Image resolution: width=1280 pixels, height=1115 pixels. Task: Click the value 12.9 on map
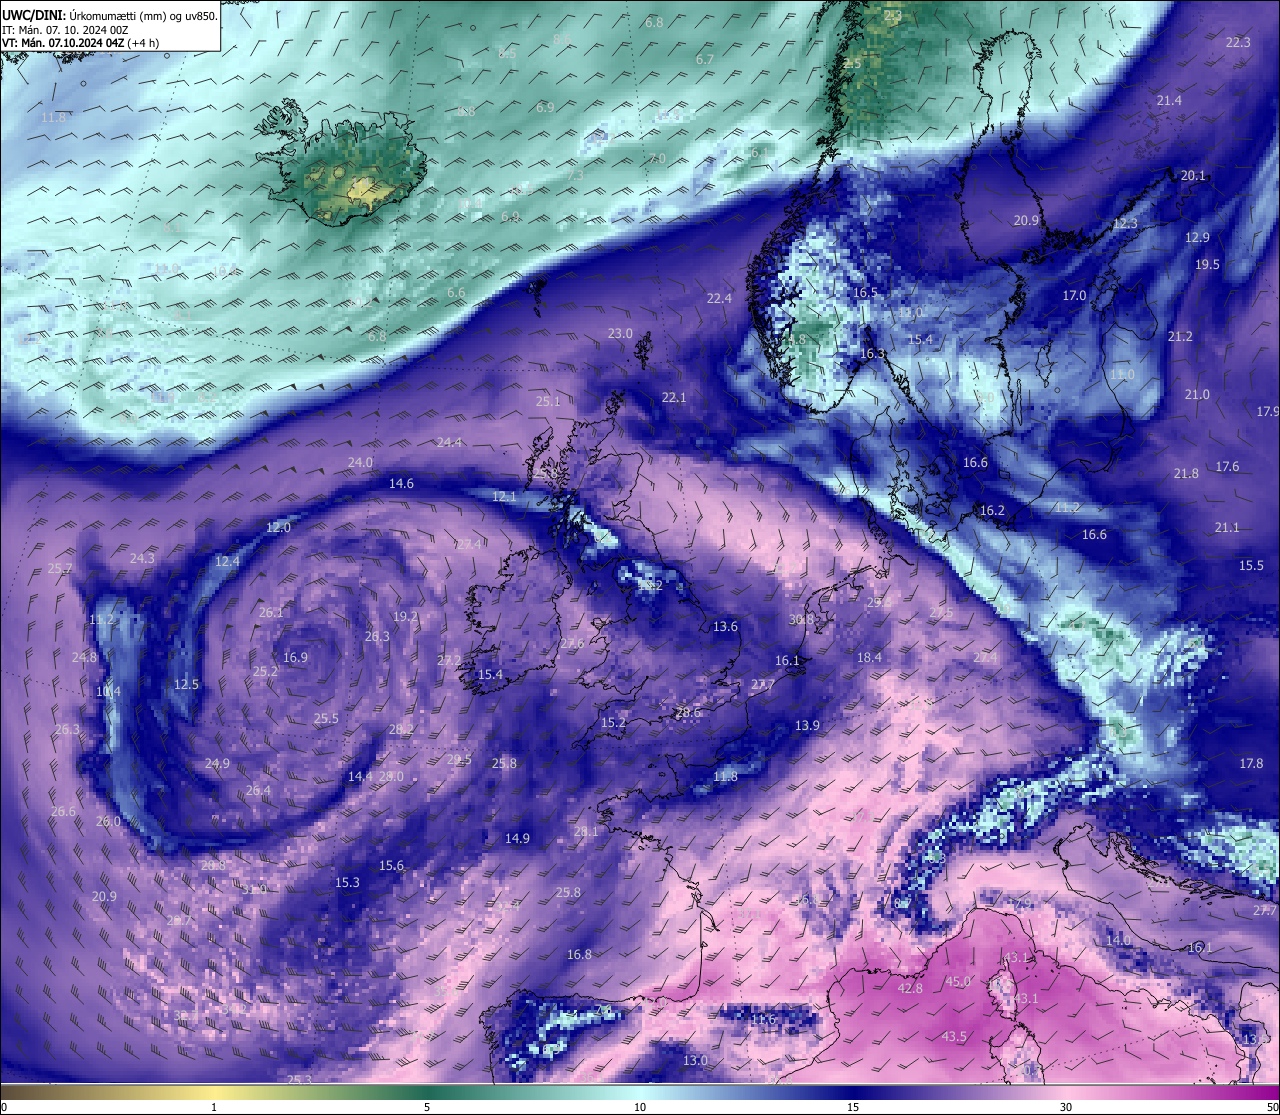[x=1197, y=237]
